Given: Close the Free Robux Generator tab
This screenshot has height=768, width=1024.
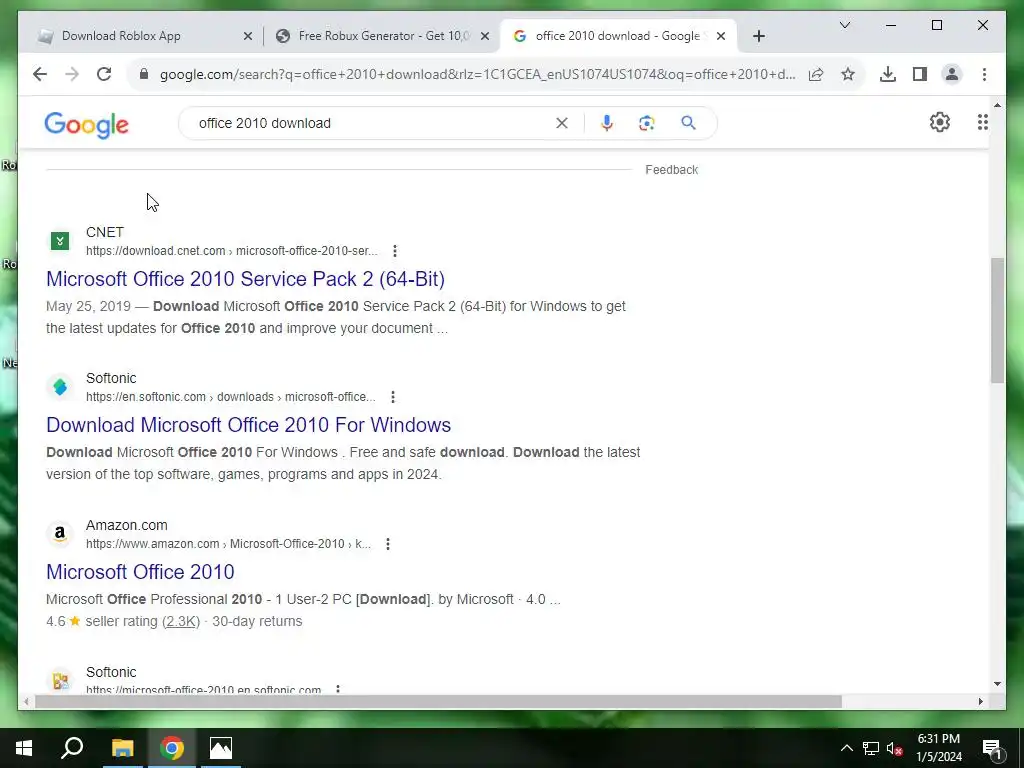Looking at the screenshot, I should tap(485, 37).
